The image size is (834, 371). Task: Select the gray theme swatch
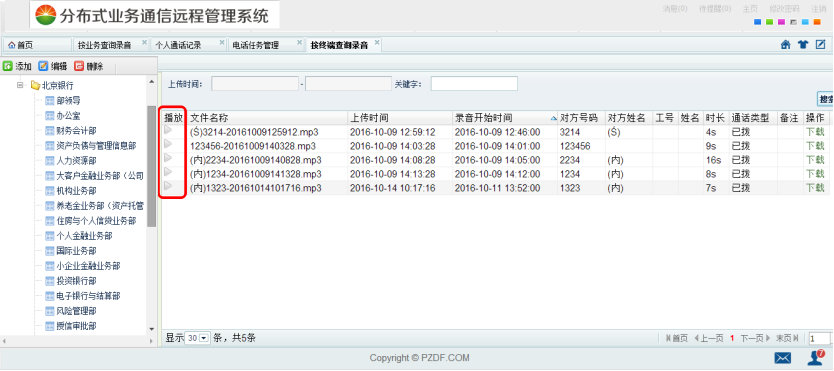point(793,22)
